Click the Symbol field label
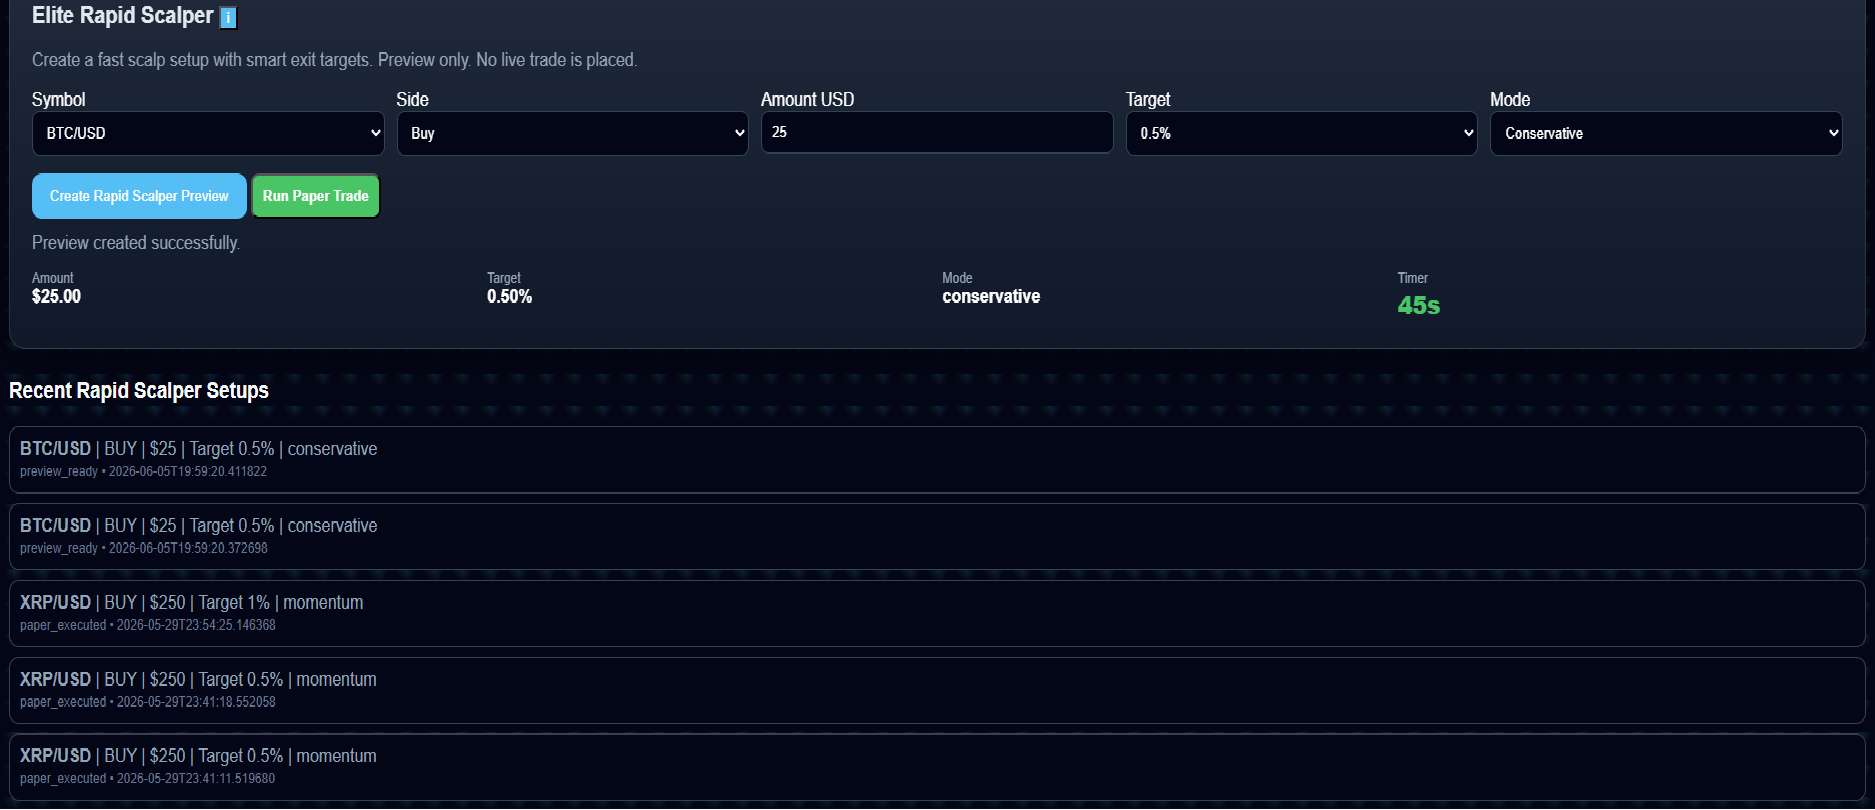Image resolution: width=1875 pixels, height=810 pixels. (x=58, y=99)
